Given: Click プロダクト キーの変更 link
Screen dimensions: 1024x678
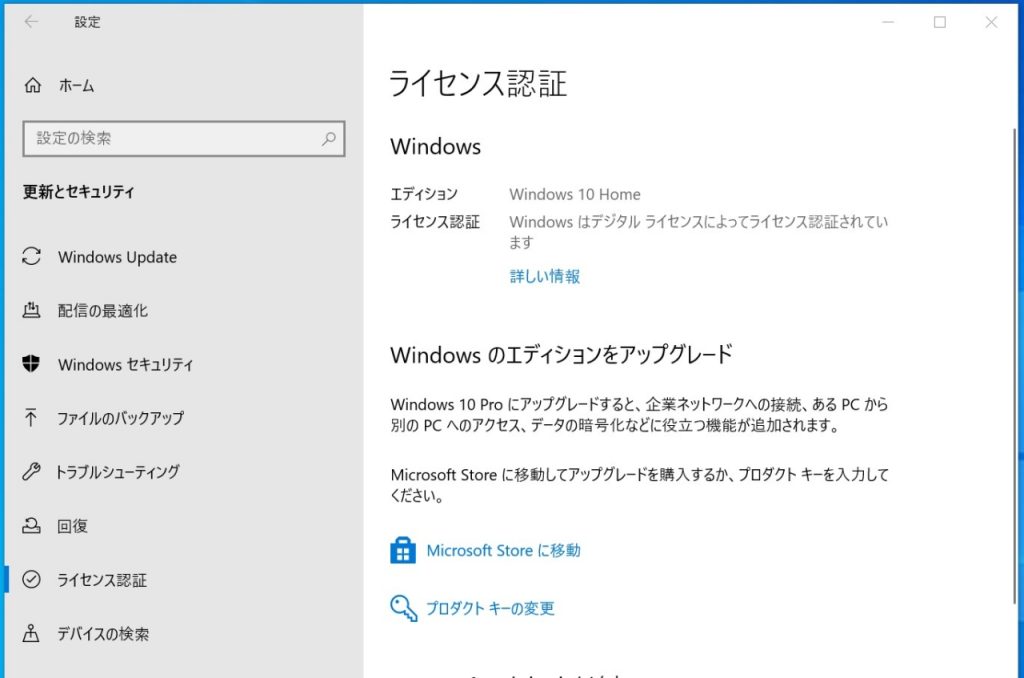Looking at the screenshot, I should click(x=490, y=608).
